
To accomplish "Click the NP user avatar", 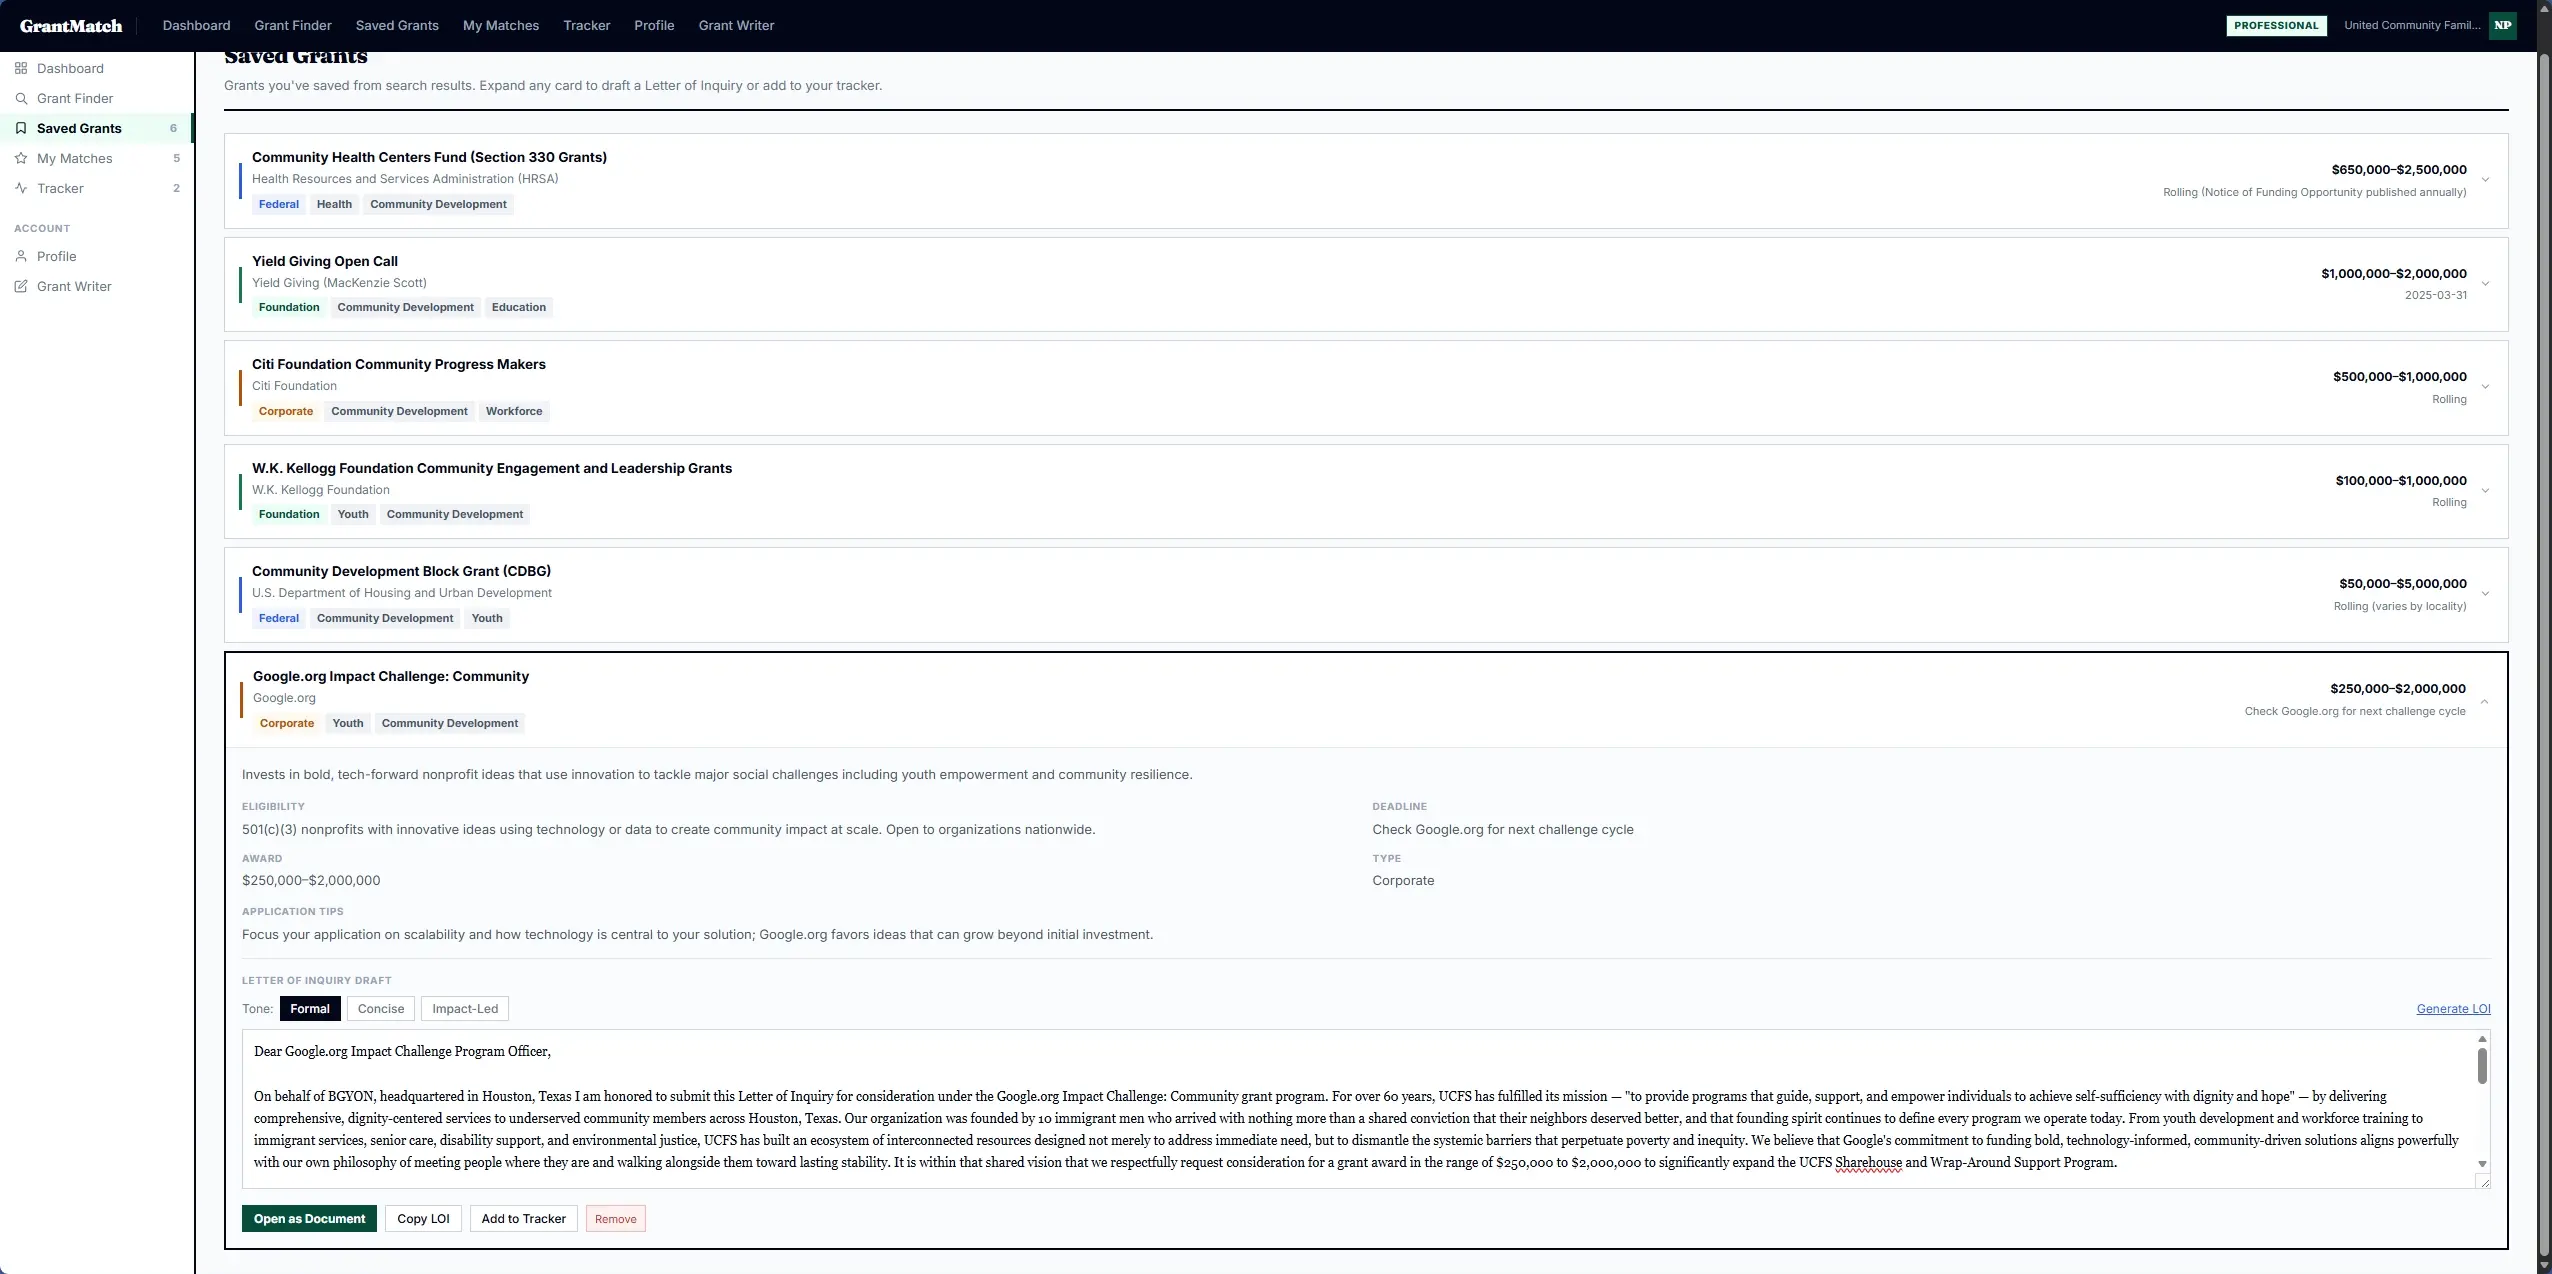I will (x=2503, y=26).
